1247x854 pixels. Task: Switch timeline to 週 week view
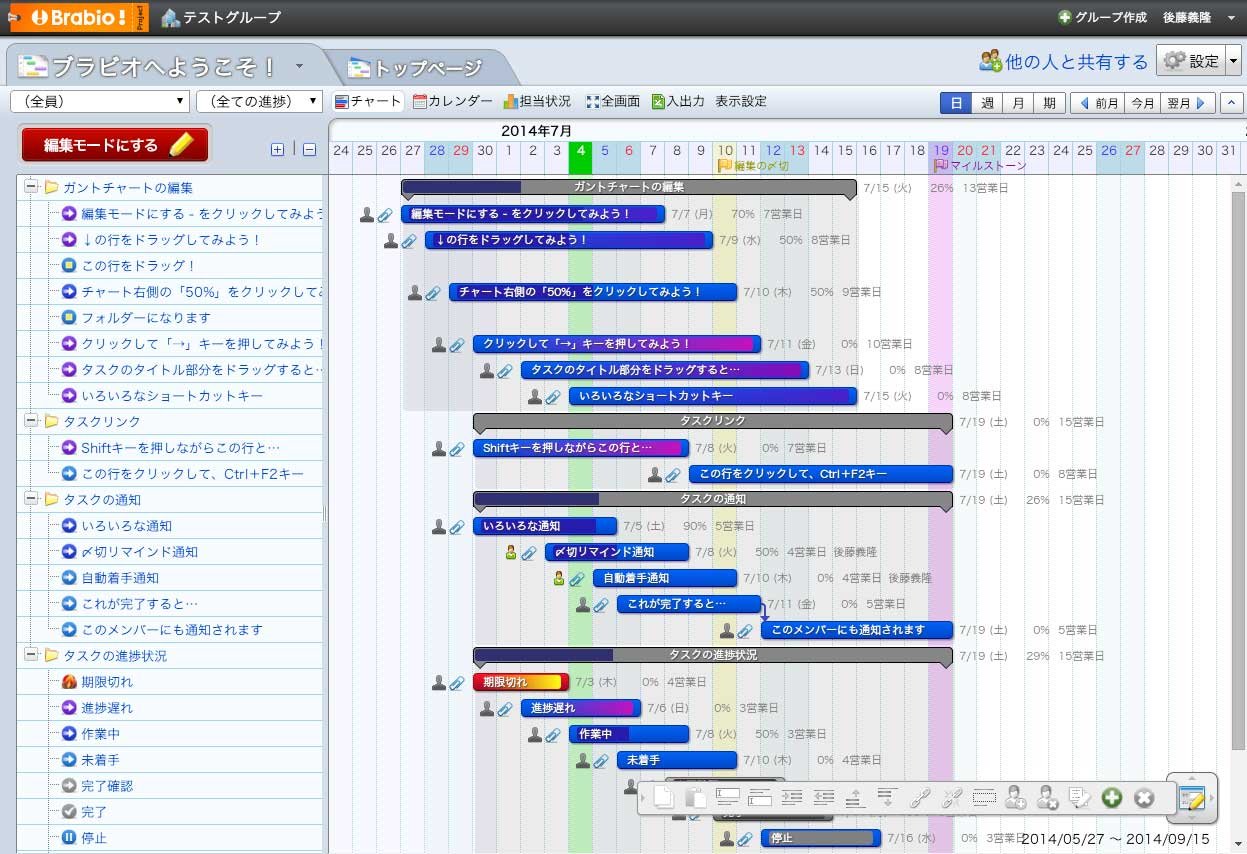pyautogui.click(x=986, y=102)
